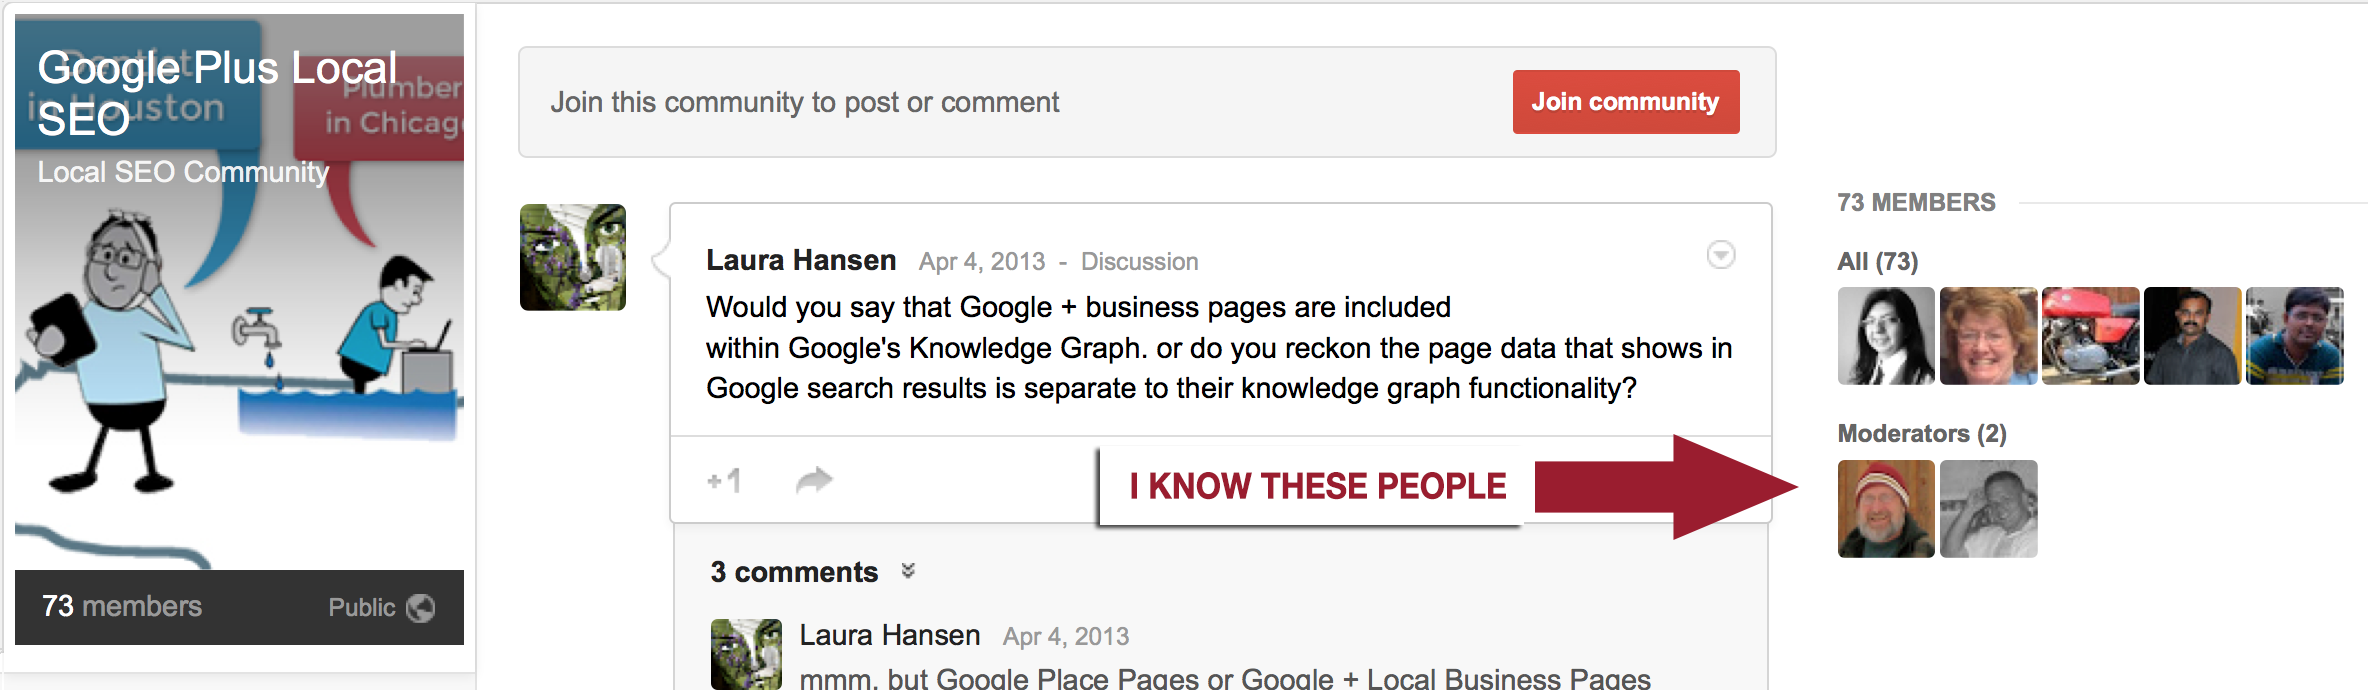
Task: Click the Google Plus Local SEO title
Action: [217, 93]
